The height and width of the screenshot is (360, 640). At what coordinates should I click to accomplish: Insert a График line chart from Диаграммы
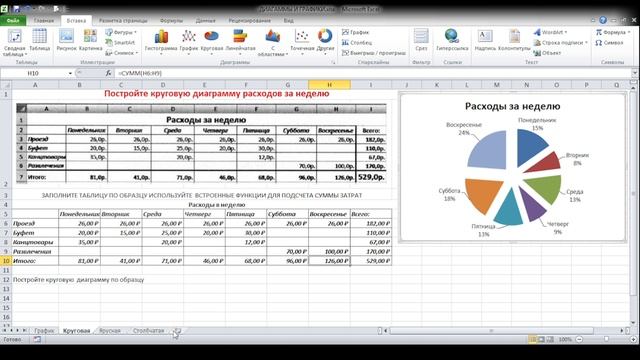pos(189,42)
